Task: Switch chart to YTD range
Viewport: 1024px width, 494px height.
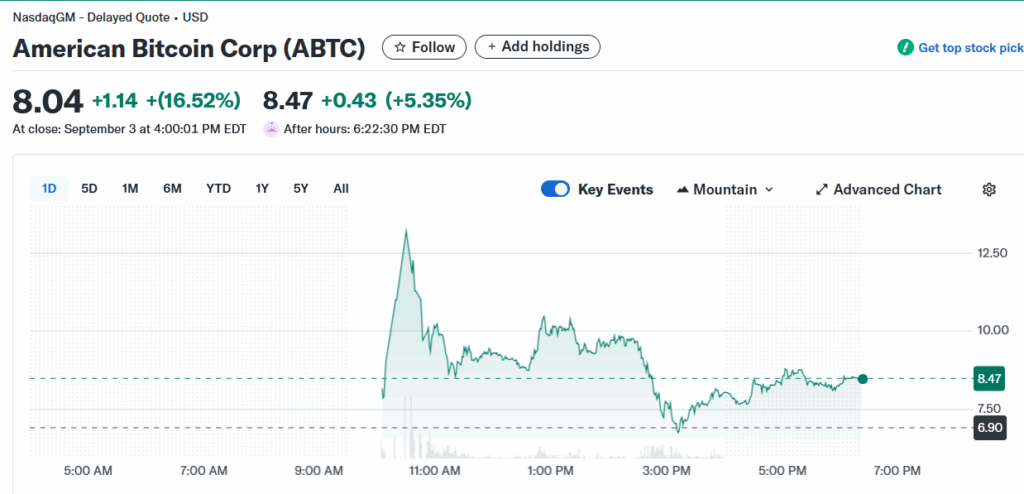Action: 218,188
